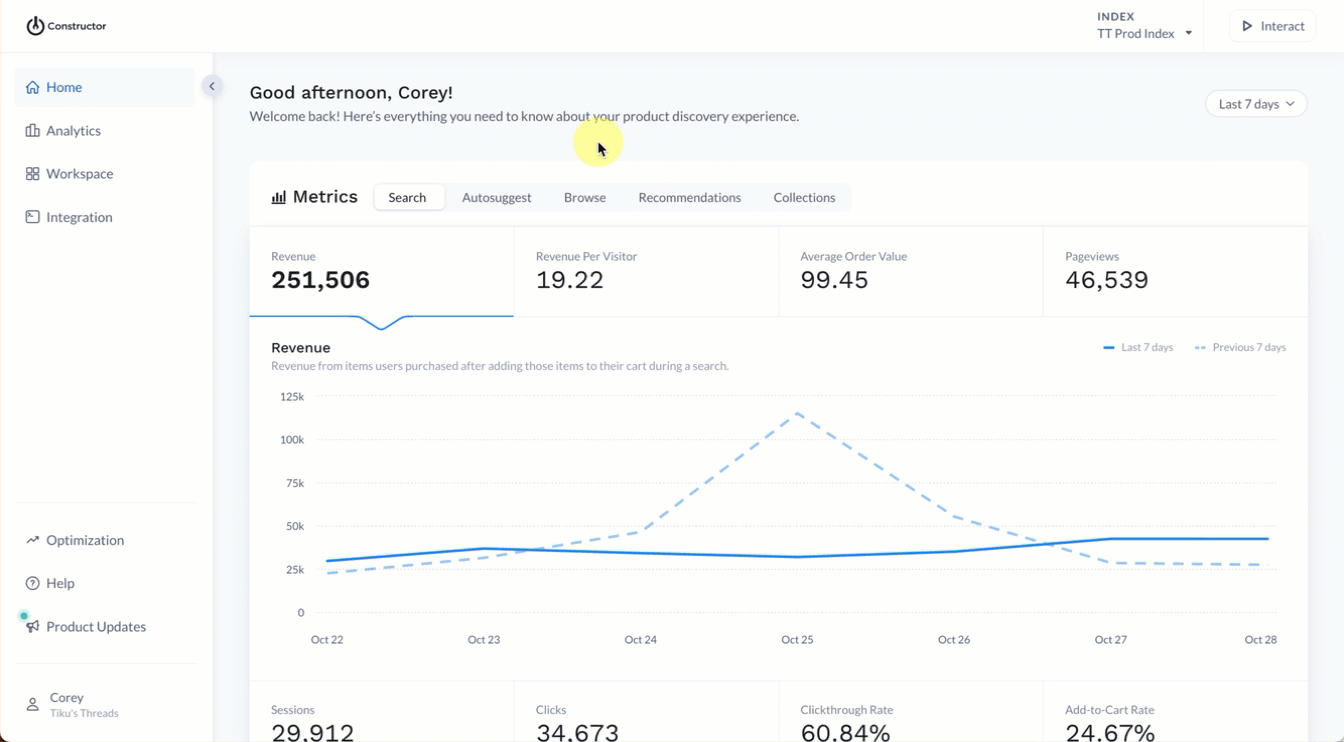1344x742 pixels.
Task: Select the Pageviews metric card
Action: 1175,272
